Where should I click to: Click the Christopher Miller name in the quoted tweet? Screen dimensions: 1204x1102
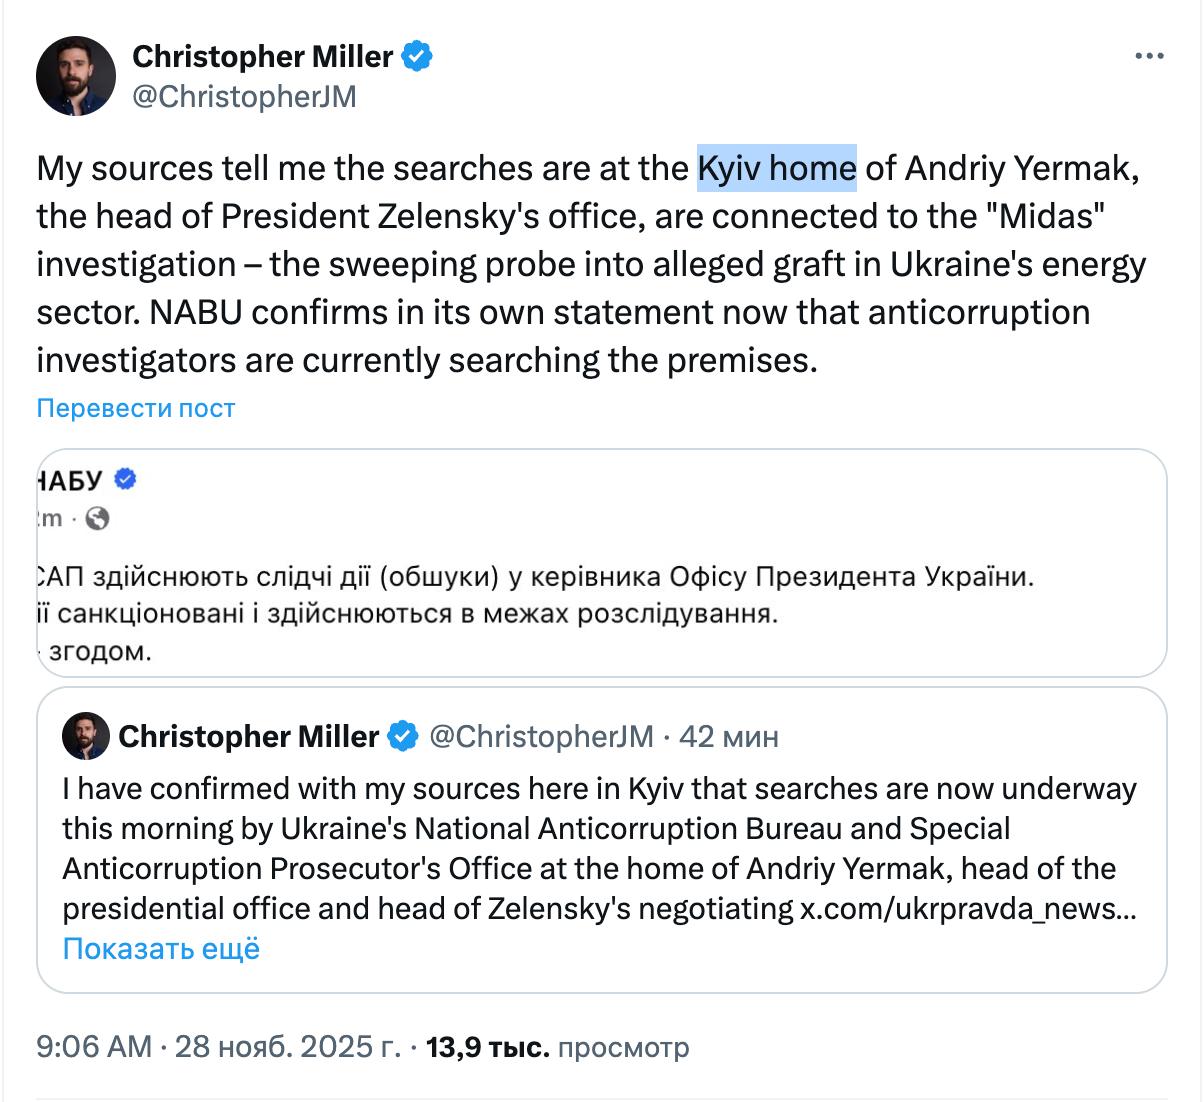(x=248, y=737)
